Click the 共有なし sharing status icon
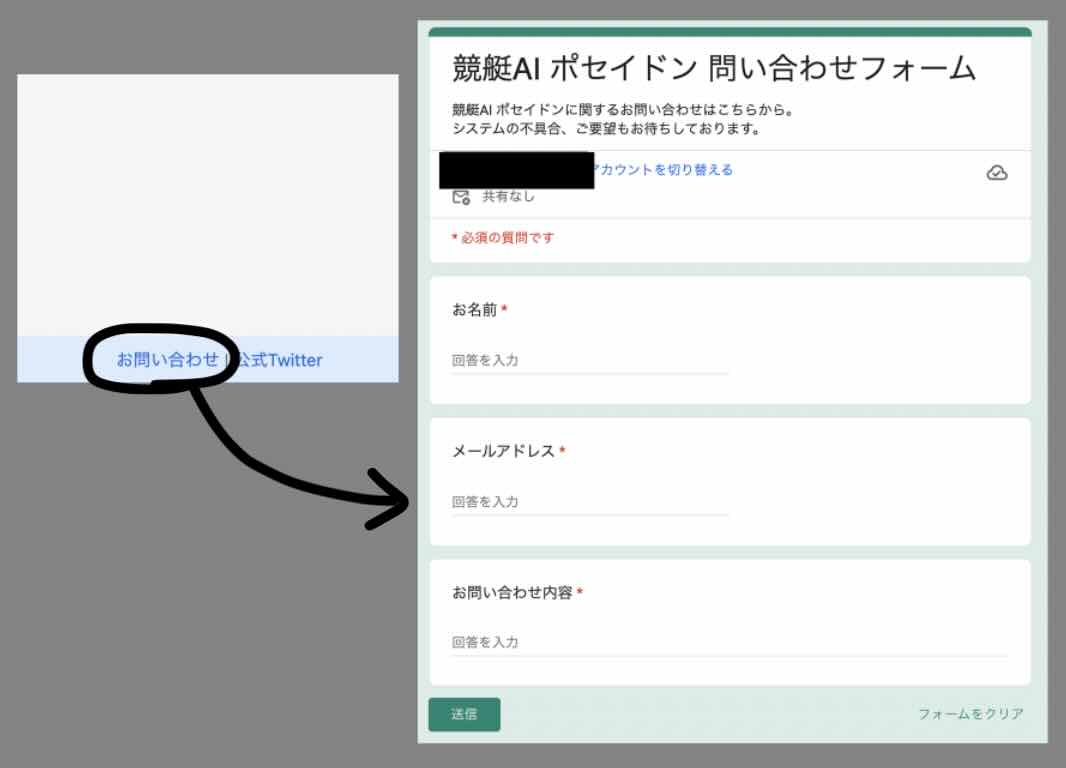The width and height of the screenshot is (1066, 768). point(459,196)
